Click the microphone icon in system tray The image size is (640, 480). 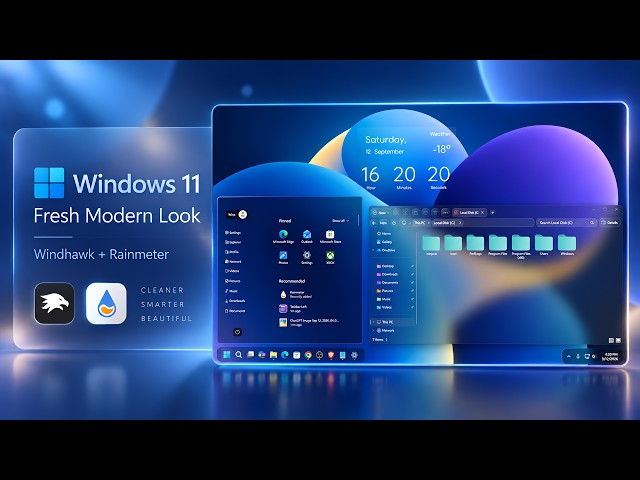(x=578, y=356)
